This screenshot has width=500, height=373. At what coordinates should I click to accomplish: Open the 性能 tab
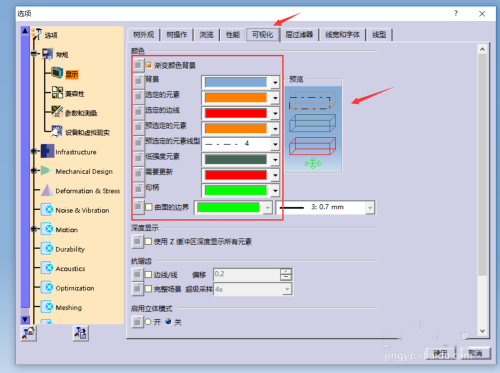(233, 35)
